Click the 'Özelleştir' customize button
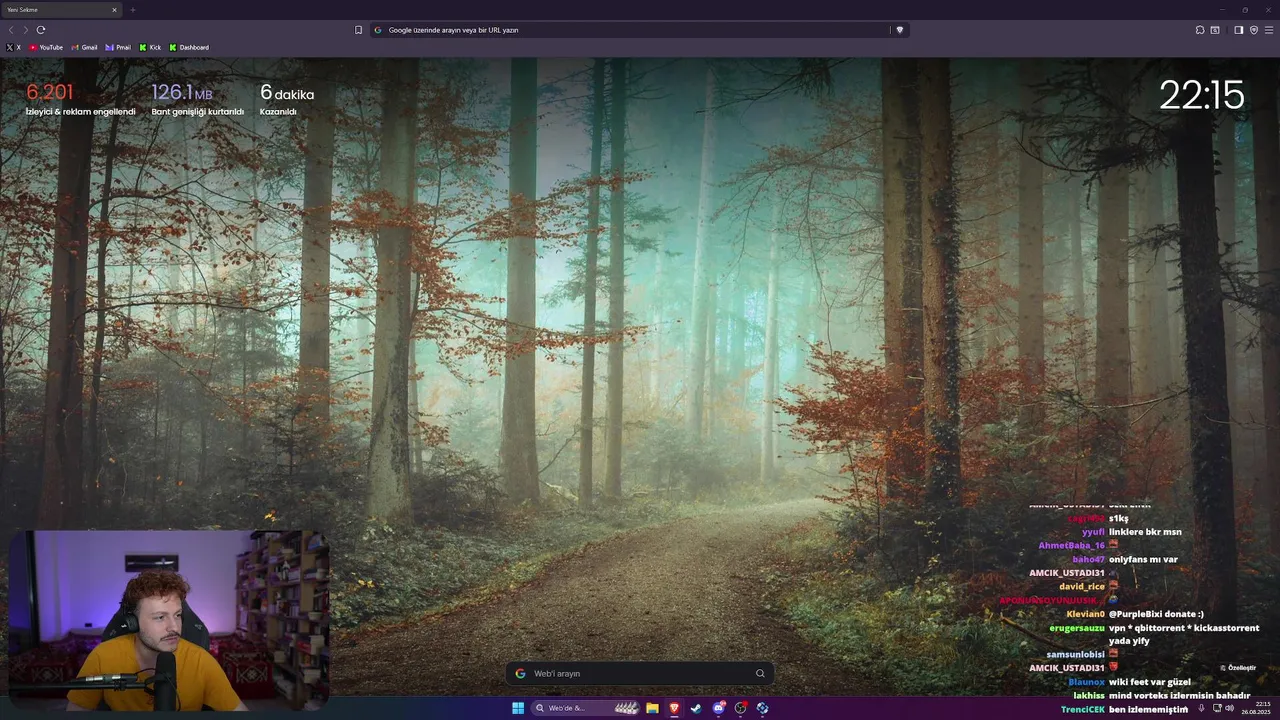Image resolution: width=1280 pixels, height=720 pixels. [1238, 667]
